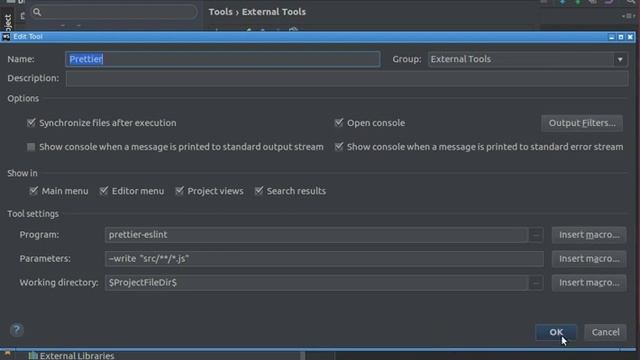
Task: Click Insert macro for the Parameters field
Action: (589, 258)
